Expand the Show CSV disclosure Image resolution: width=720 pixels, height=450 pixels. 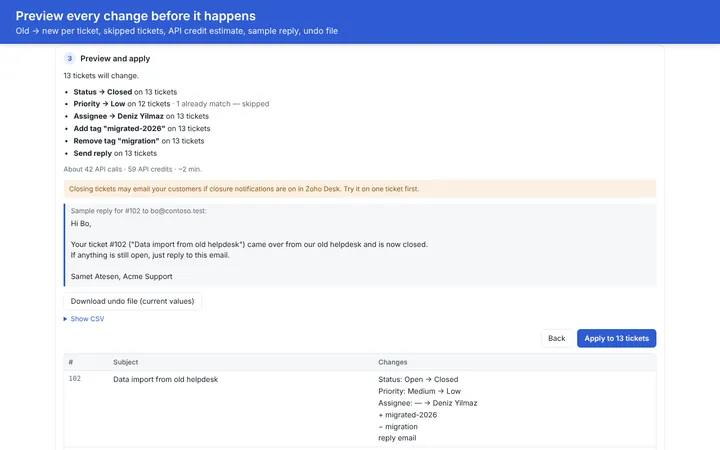tap(84, 319)
